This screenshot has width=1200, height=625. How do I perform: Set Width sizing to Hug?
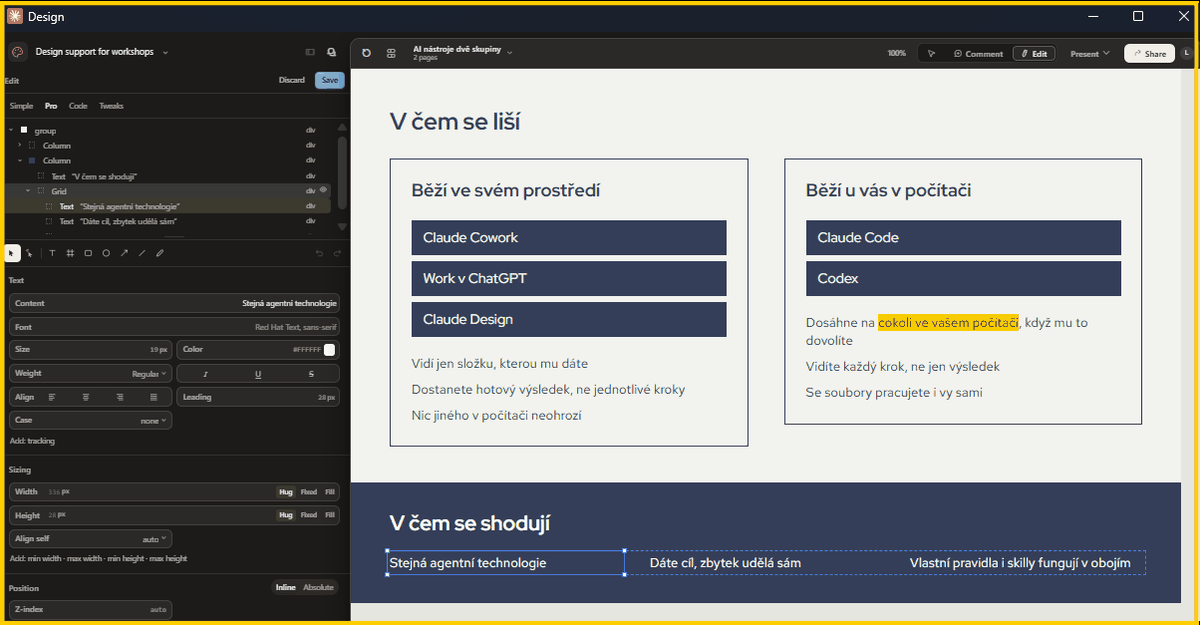pyautogui.click(x=286, y=492)
